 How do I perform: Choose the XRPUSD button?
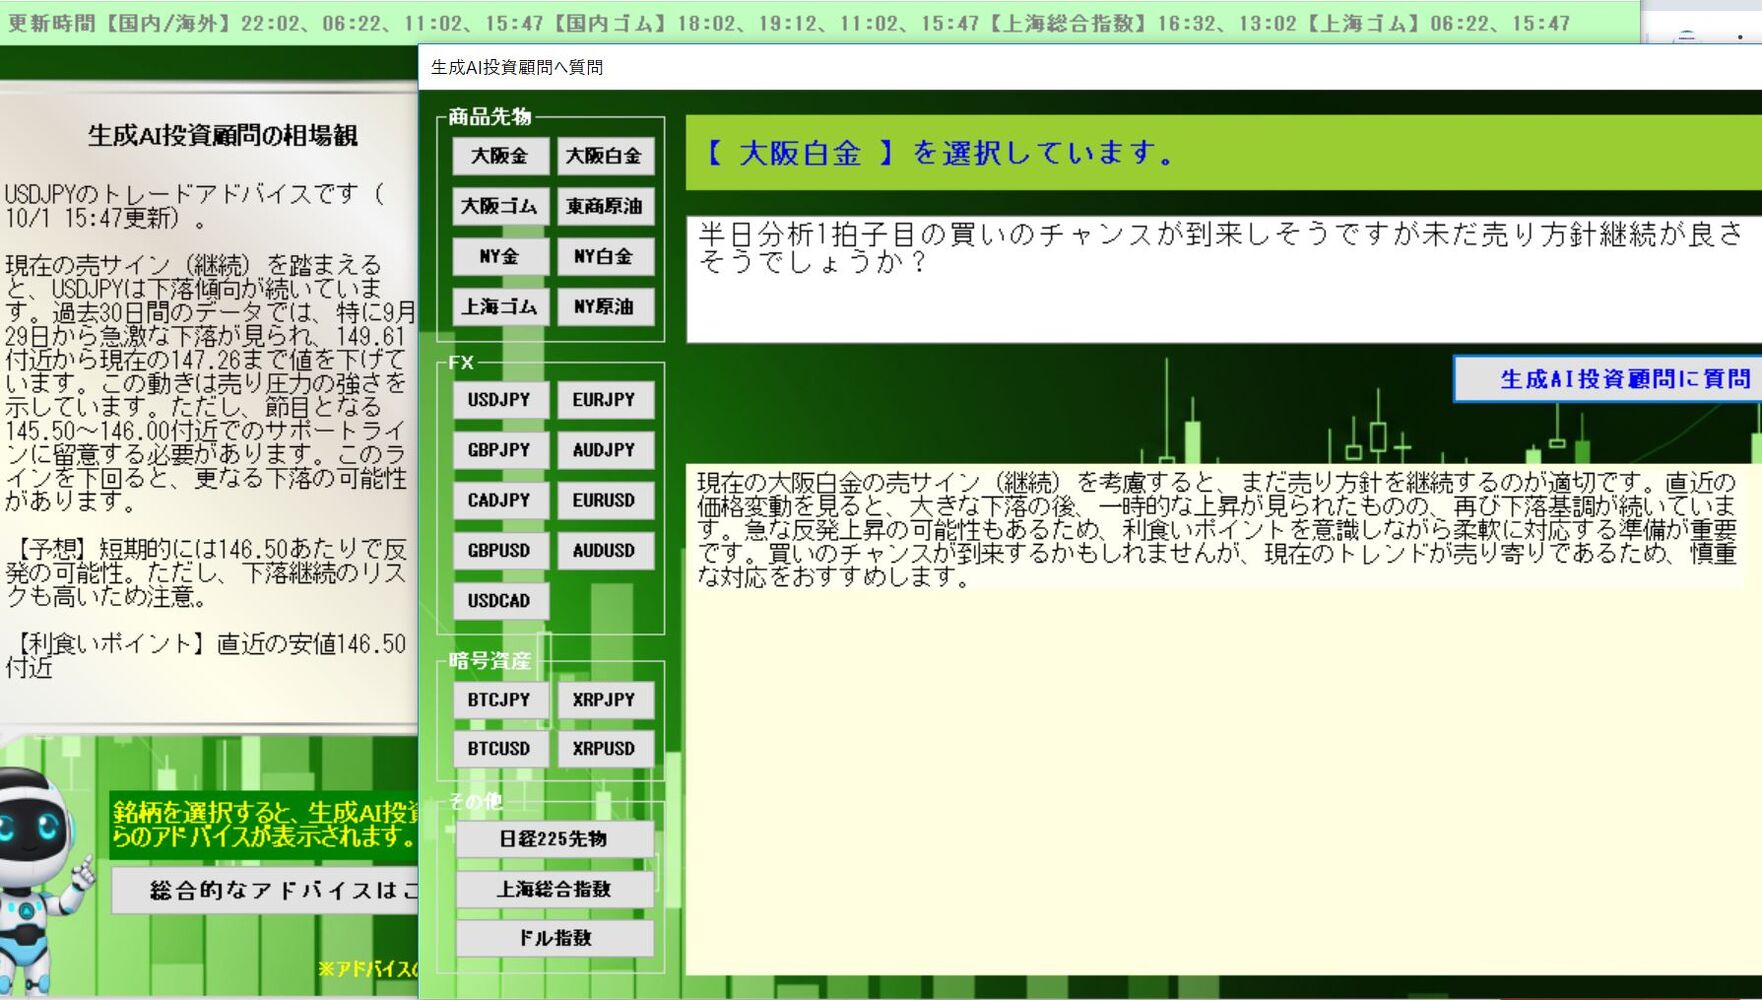tap(604, 748)
